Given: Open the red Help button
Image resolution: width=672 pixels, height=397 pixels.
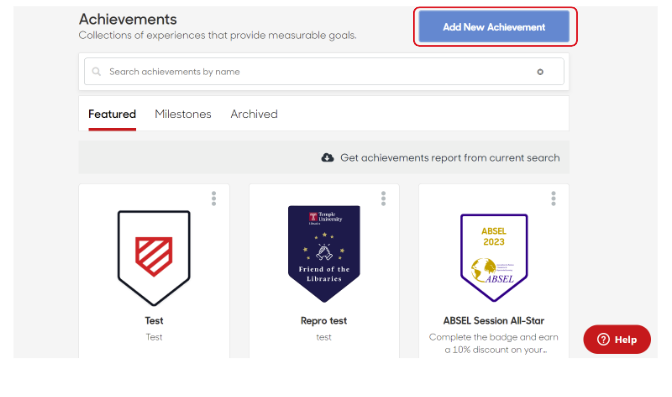Looking at the screenshot, I should 617,339.
